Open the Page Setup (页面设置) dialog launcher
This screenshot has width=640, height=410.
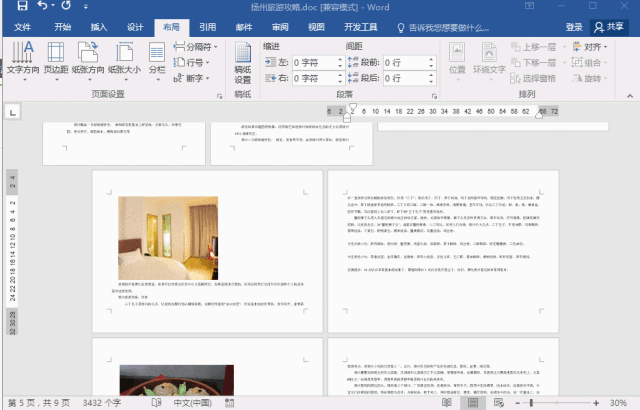[x=219, y=94]
